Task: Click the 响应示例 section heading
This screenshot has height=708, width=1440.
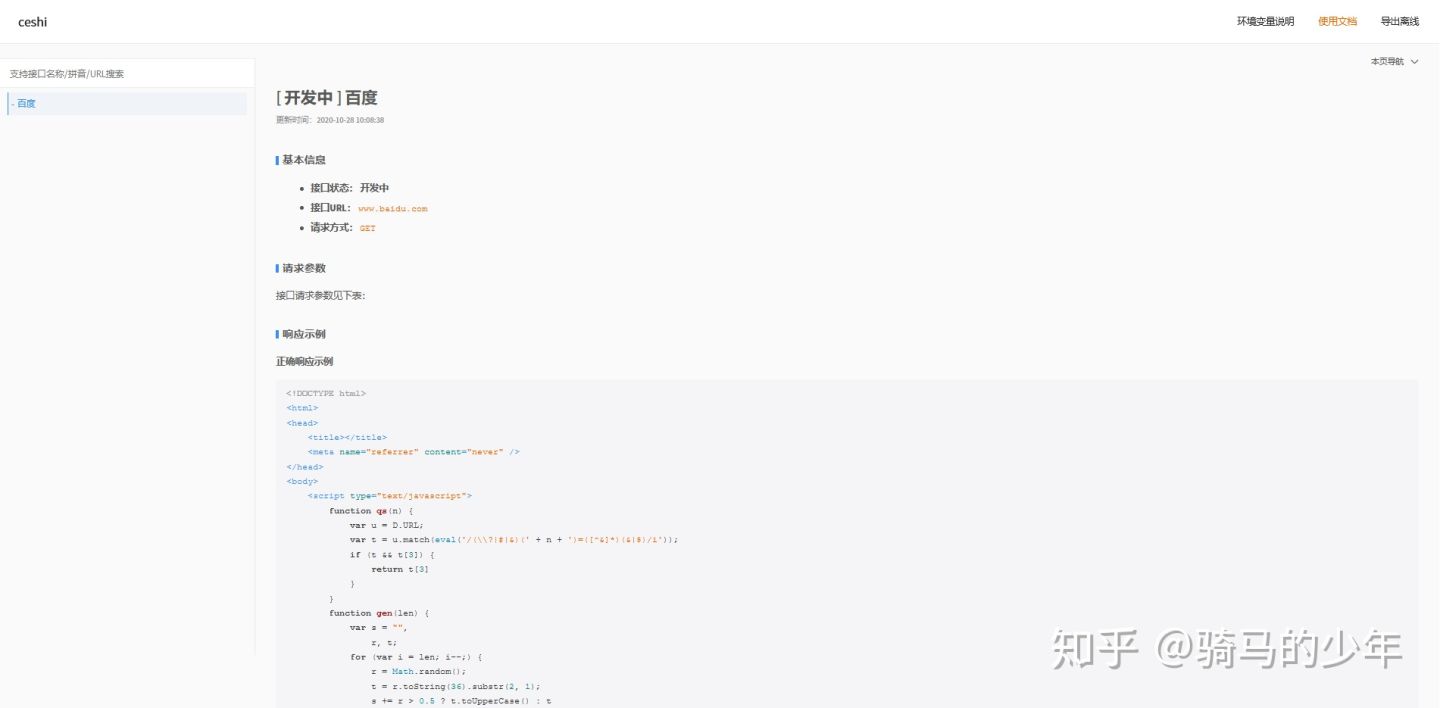Action: tap(303, 334)
